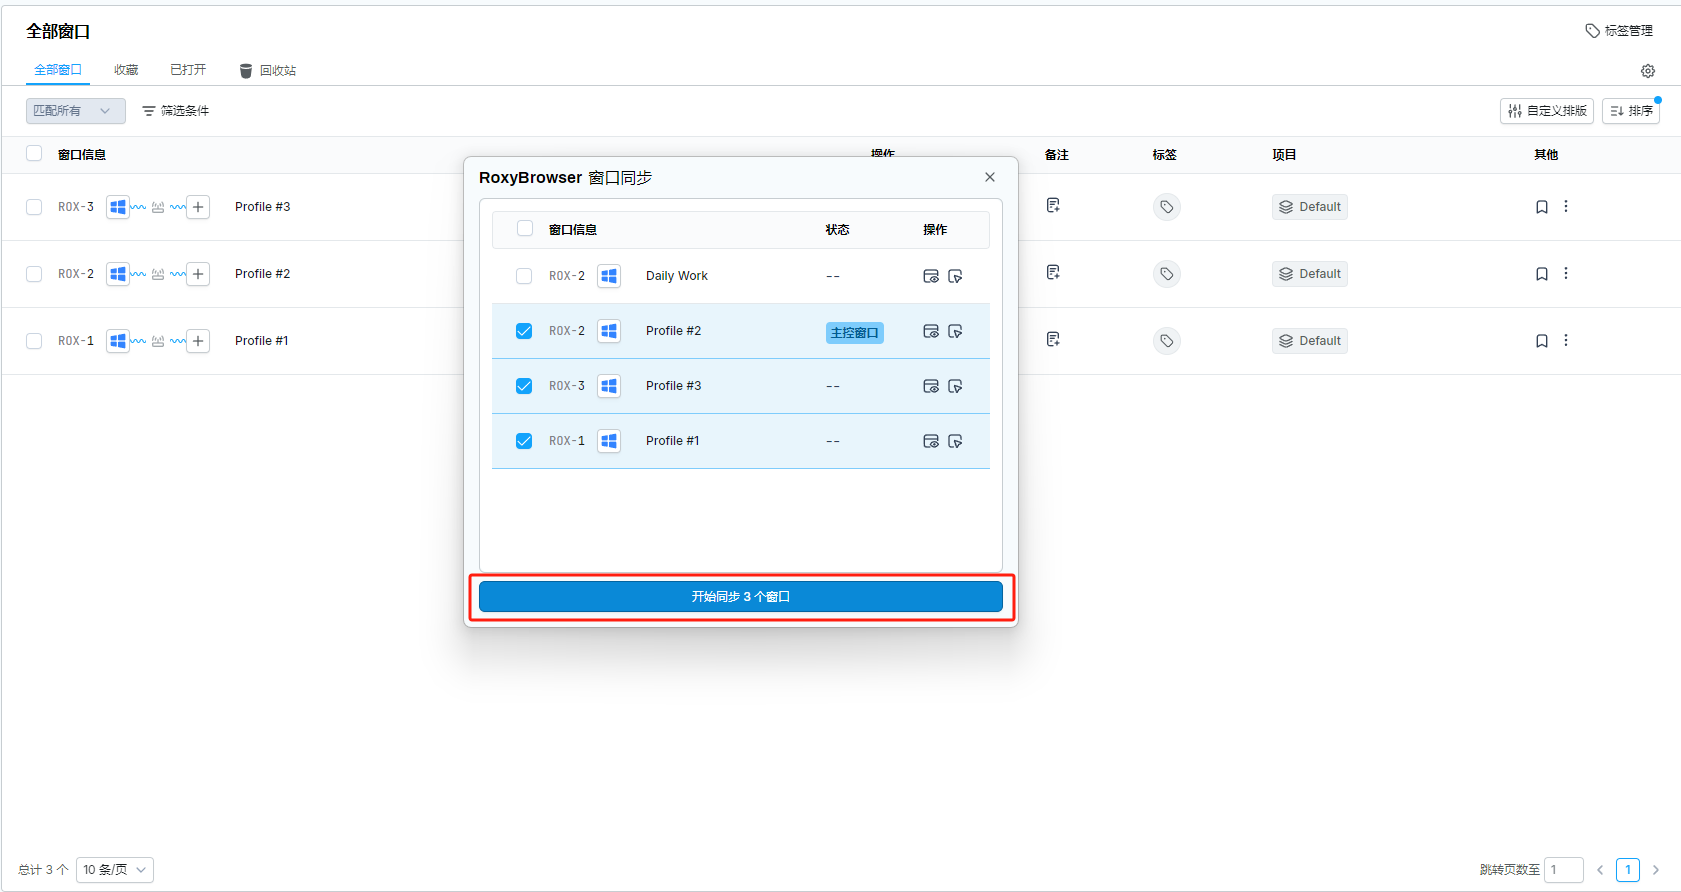Click the tag icon in Profile #2 row

[1166, 274]
